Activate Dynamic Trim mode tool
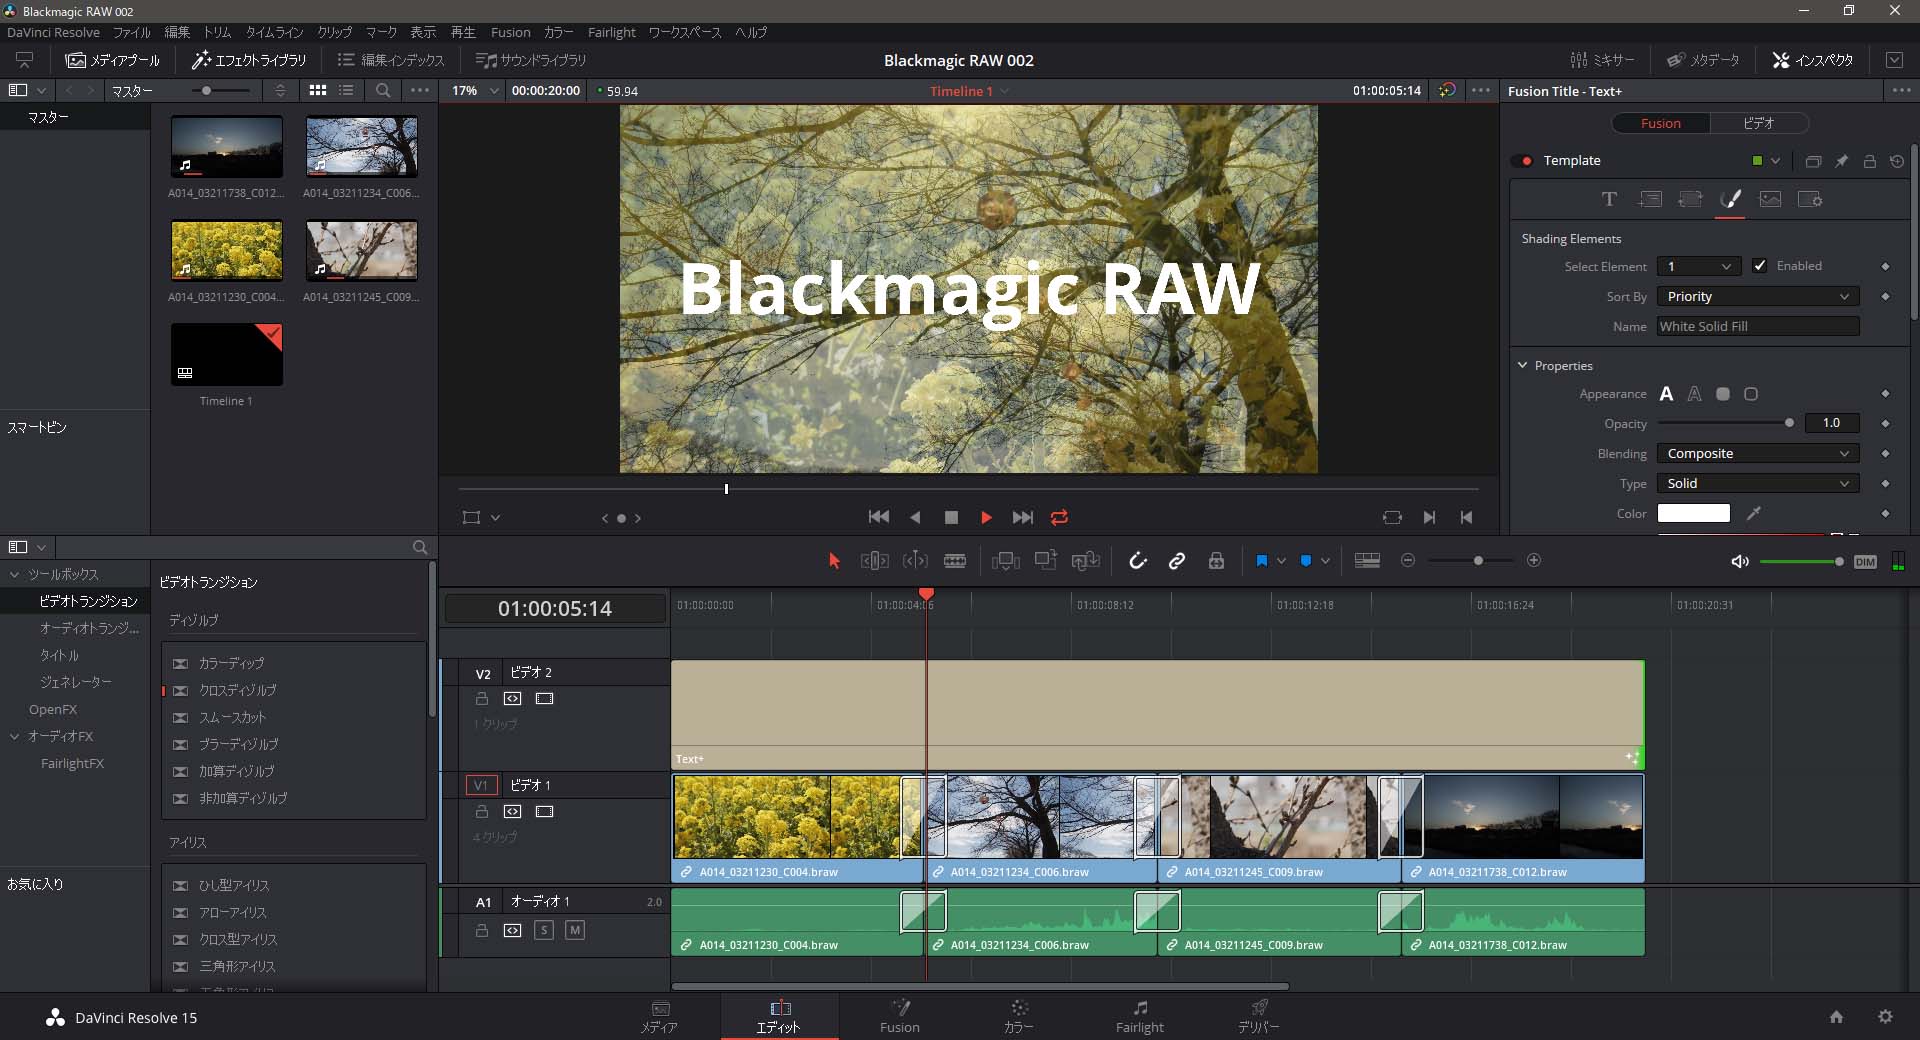Viewport: 1920px width, 1040px height. (x=915, y=561)
